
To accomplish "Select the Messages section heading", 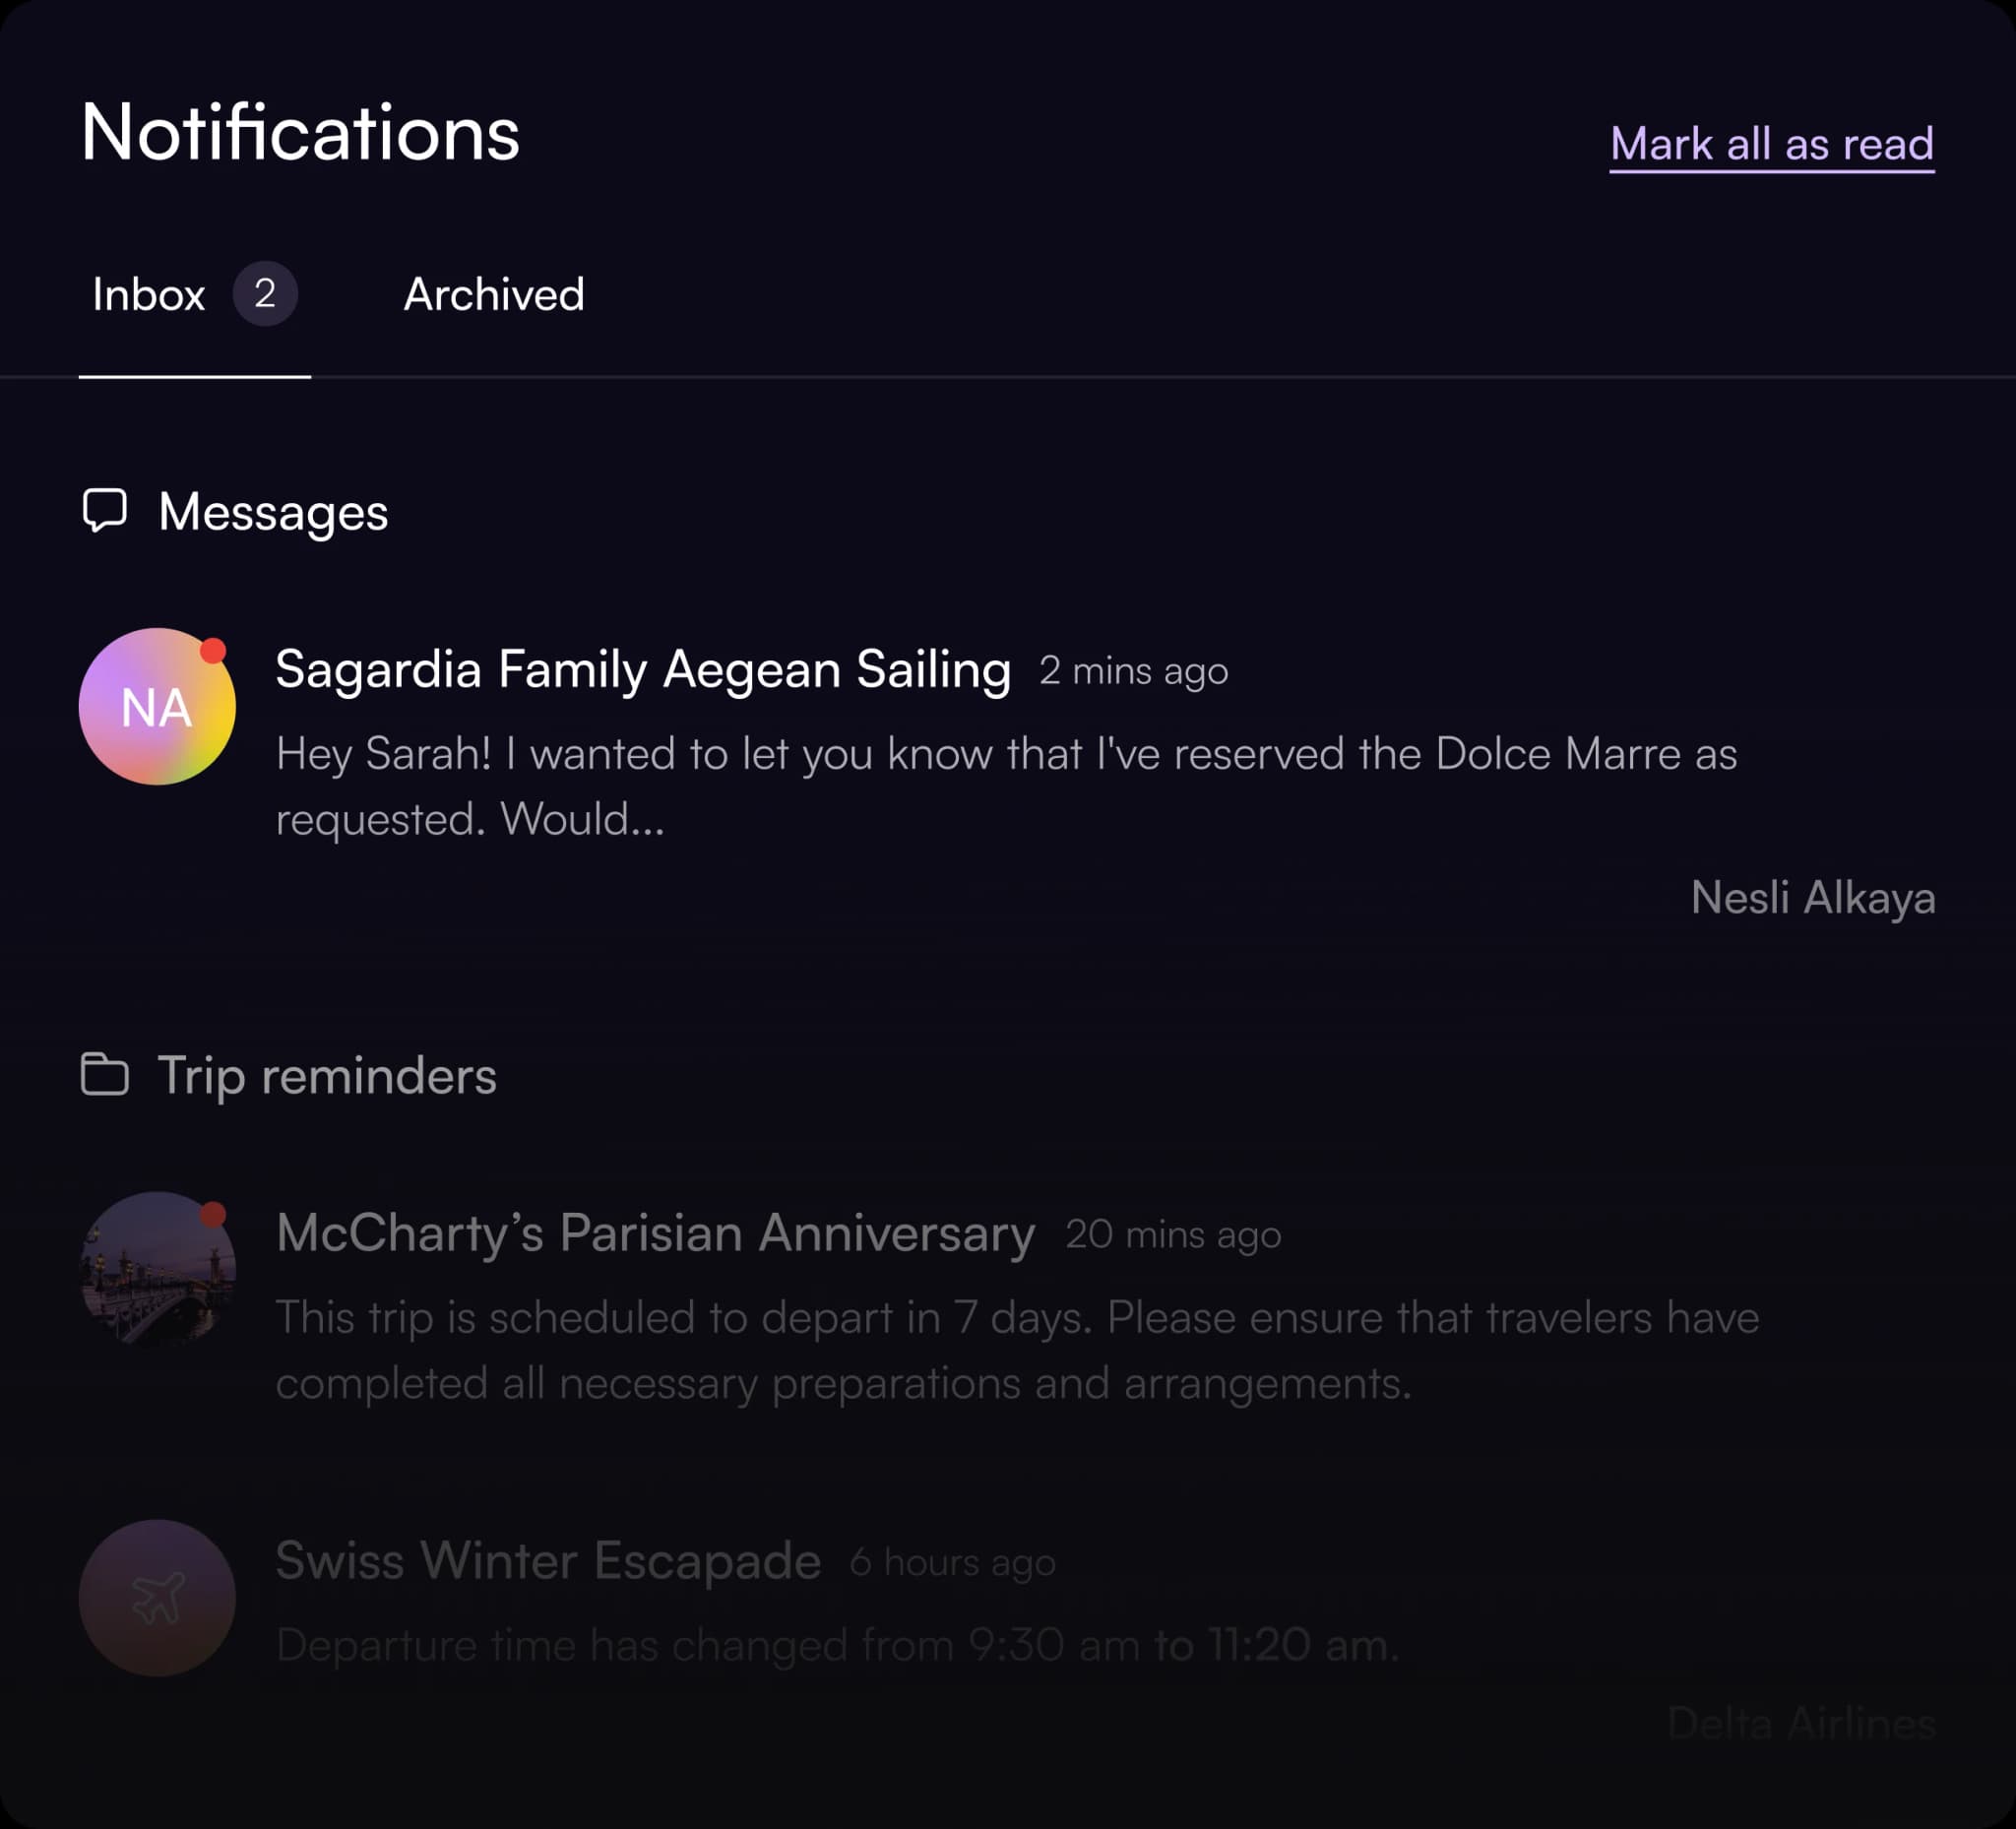I will [x=273, y=512].
